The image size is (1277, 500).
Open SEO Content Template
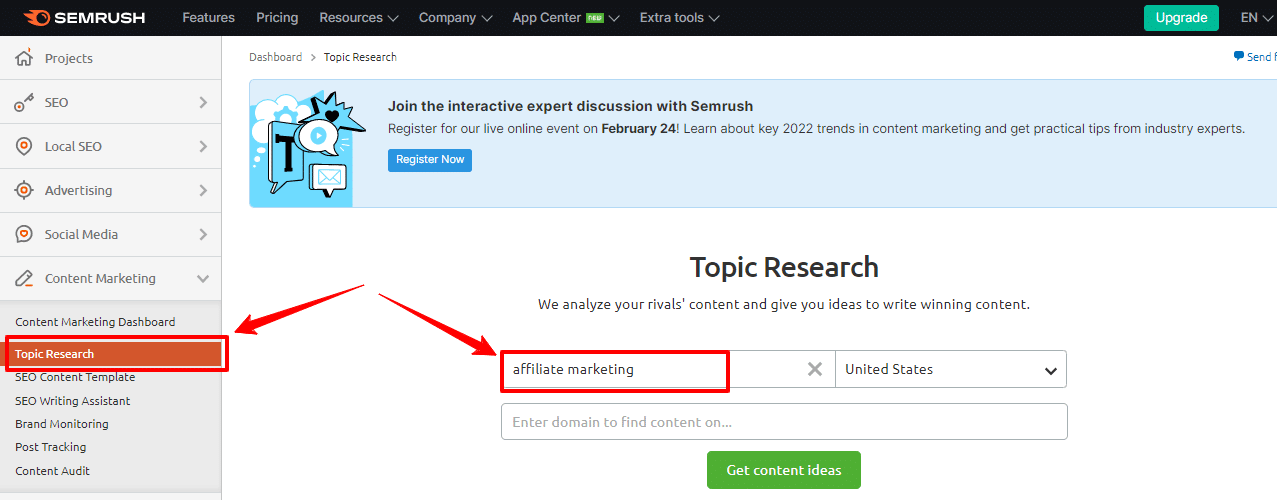pos(75,377)
